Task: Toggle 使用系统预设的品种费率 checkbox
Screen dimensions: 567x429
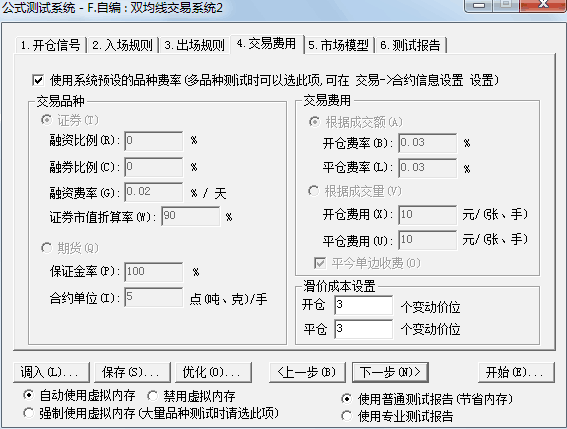Action: [38, 80]
